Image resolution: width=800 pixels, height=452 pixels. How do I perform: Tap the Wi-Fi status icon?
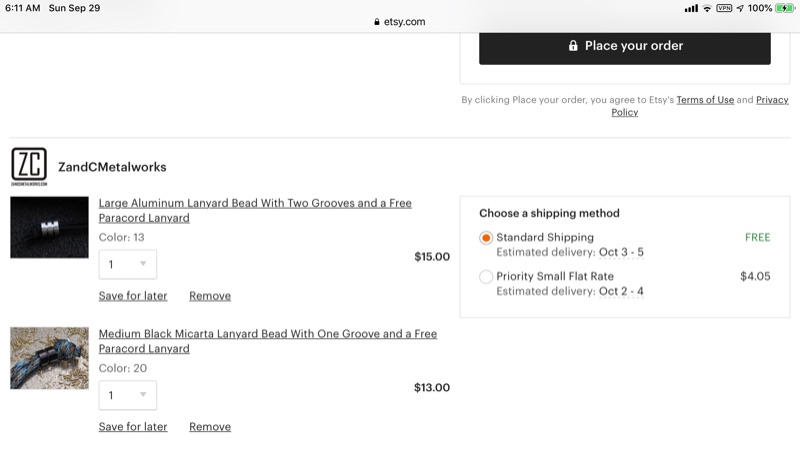coord(707,8)
